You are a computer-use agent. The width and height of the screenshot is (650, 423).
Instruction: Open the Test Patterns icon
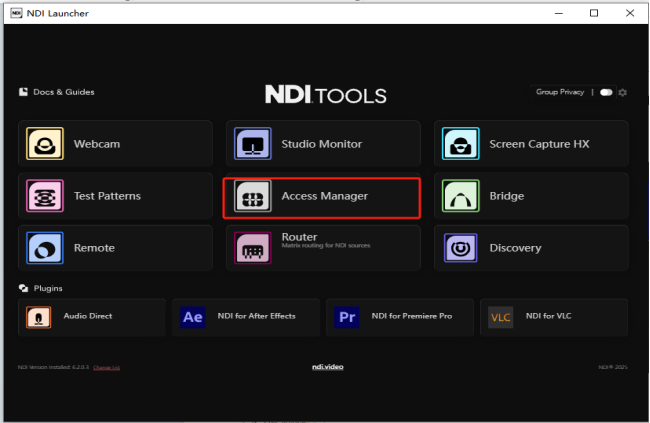[x=45, y=196]
